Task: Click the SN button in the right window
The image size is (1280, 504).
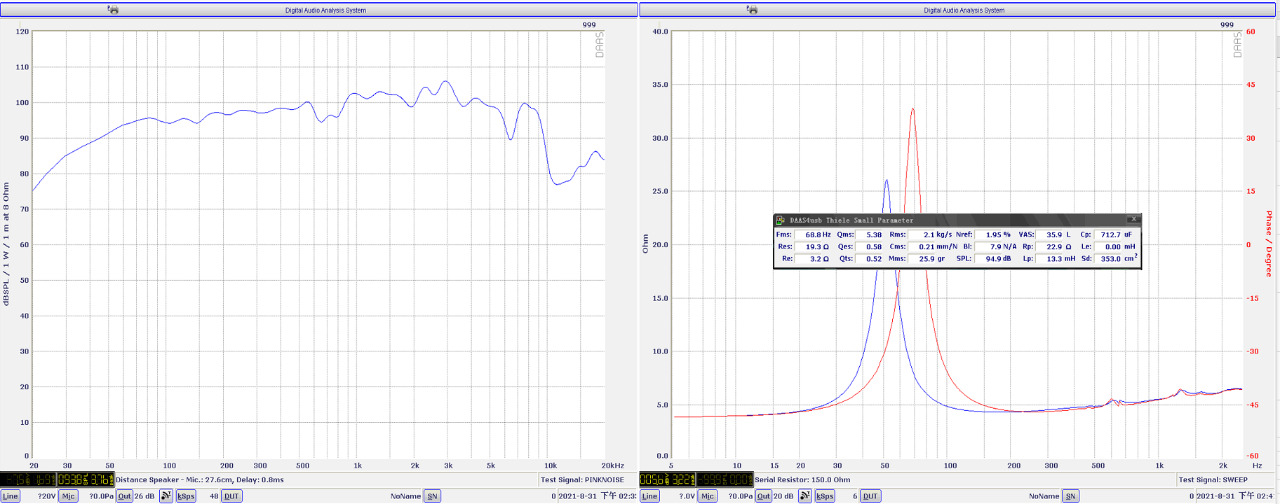Action: point(1070,496)
